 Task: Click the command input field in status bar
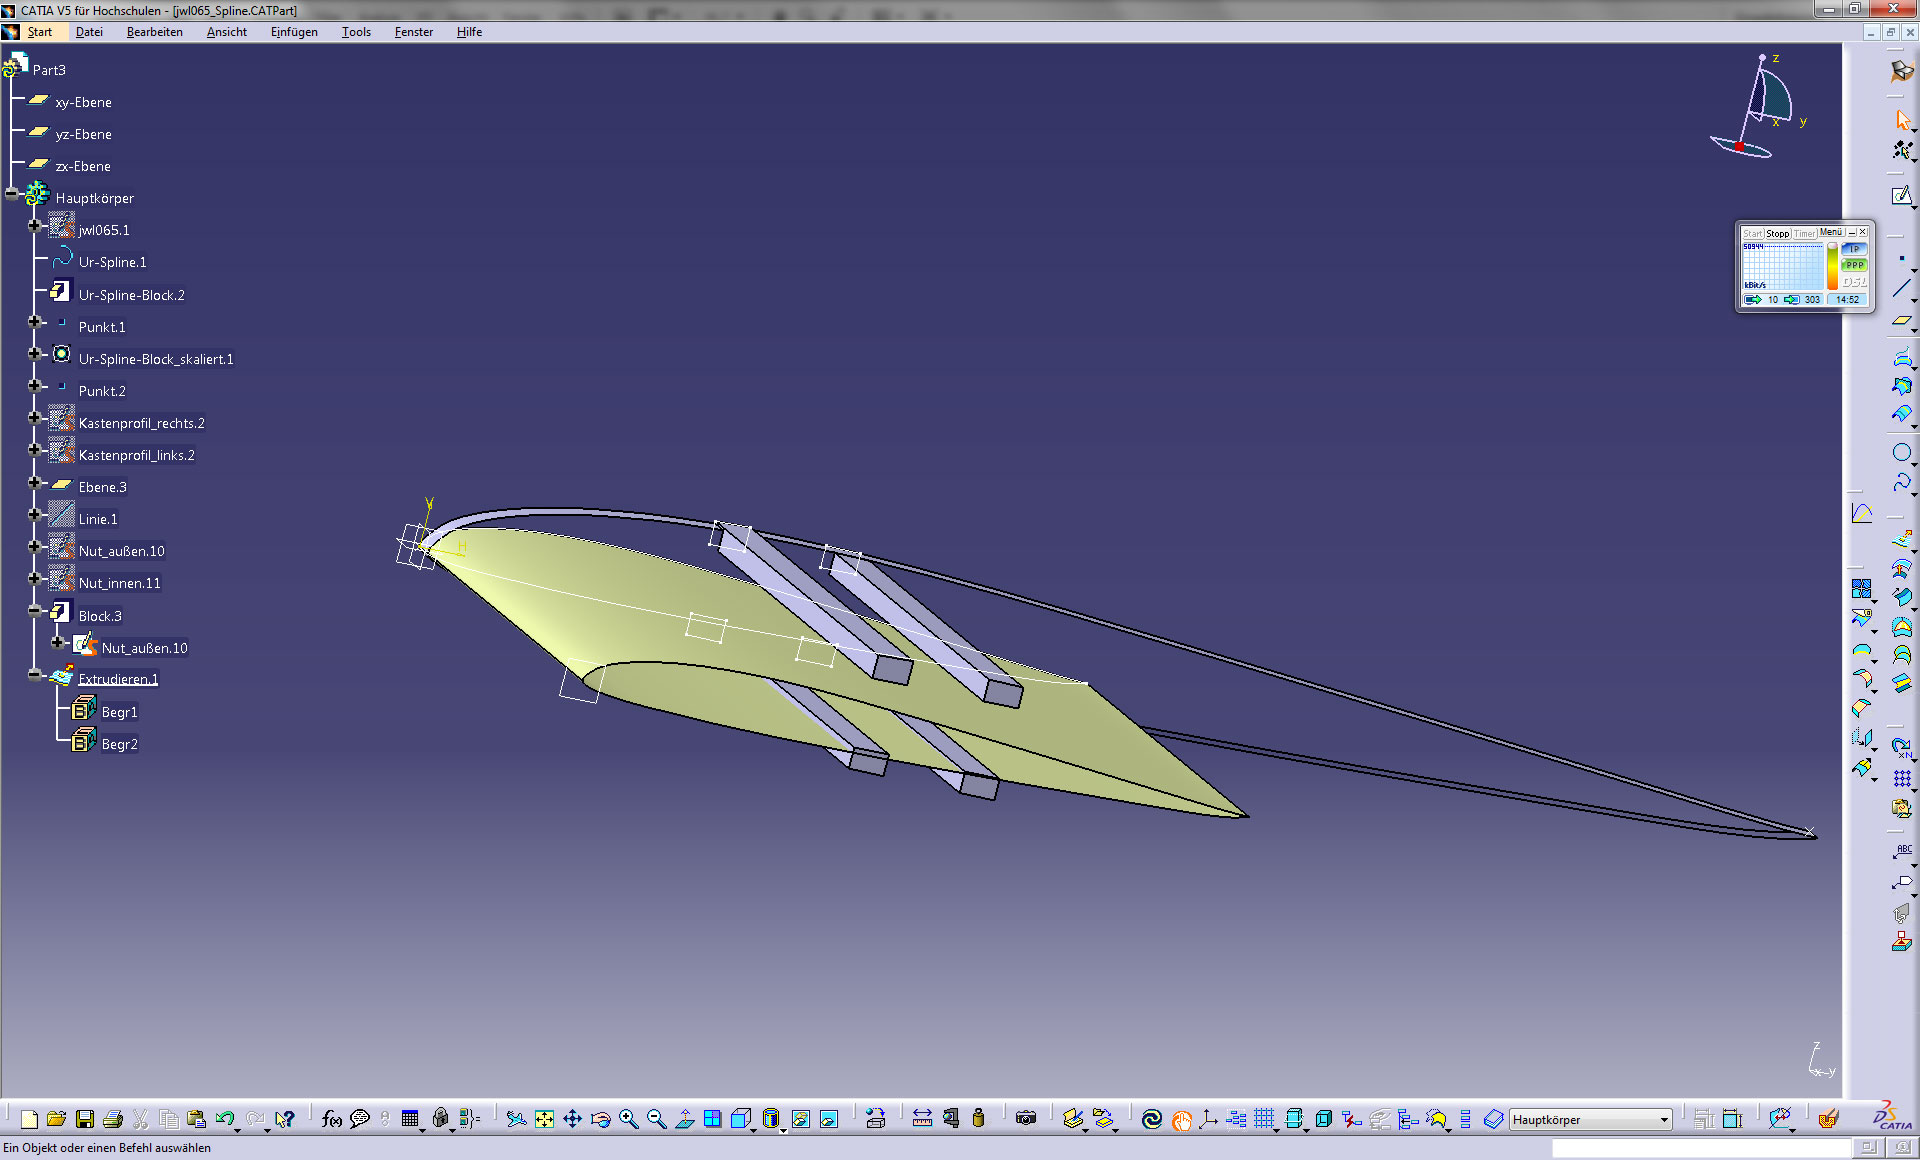[1700, 1148]
